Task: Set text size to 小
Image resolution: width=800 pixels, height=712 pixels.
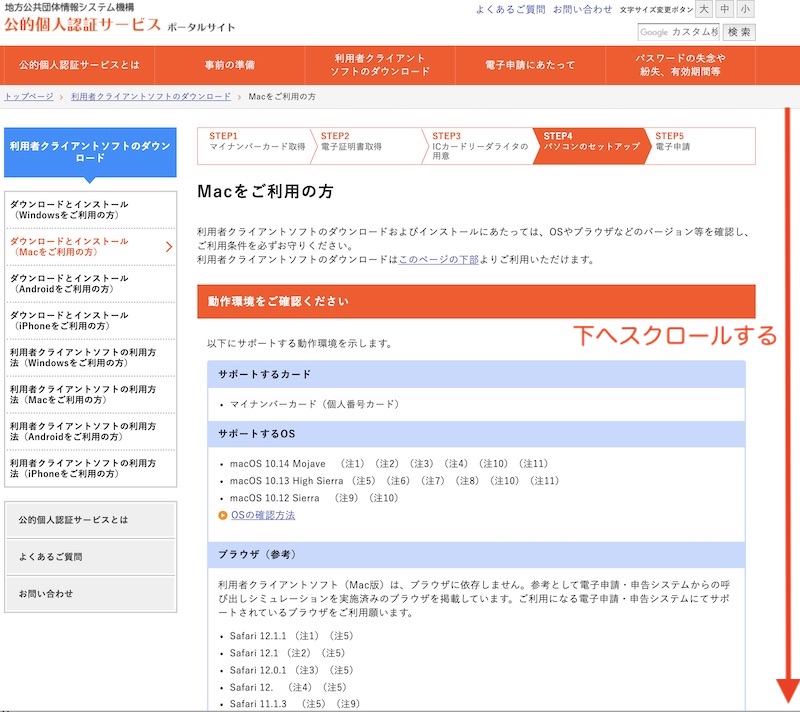Action: pos(745,9)
